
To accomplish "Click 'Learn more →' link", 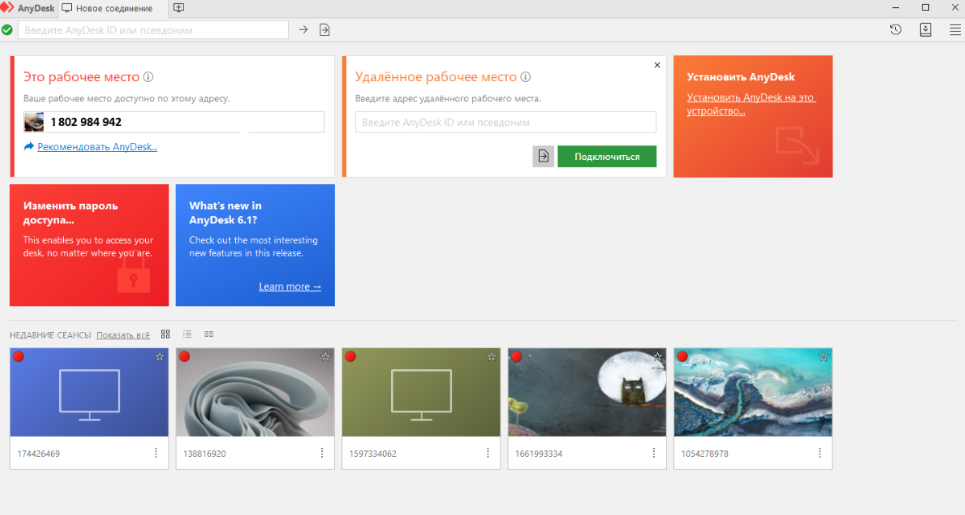I will (290, 286).
